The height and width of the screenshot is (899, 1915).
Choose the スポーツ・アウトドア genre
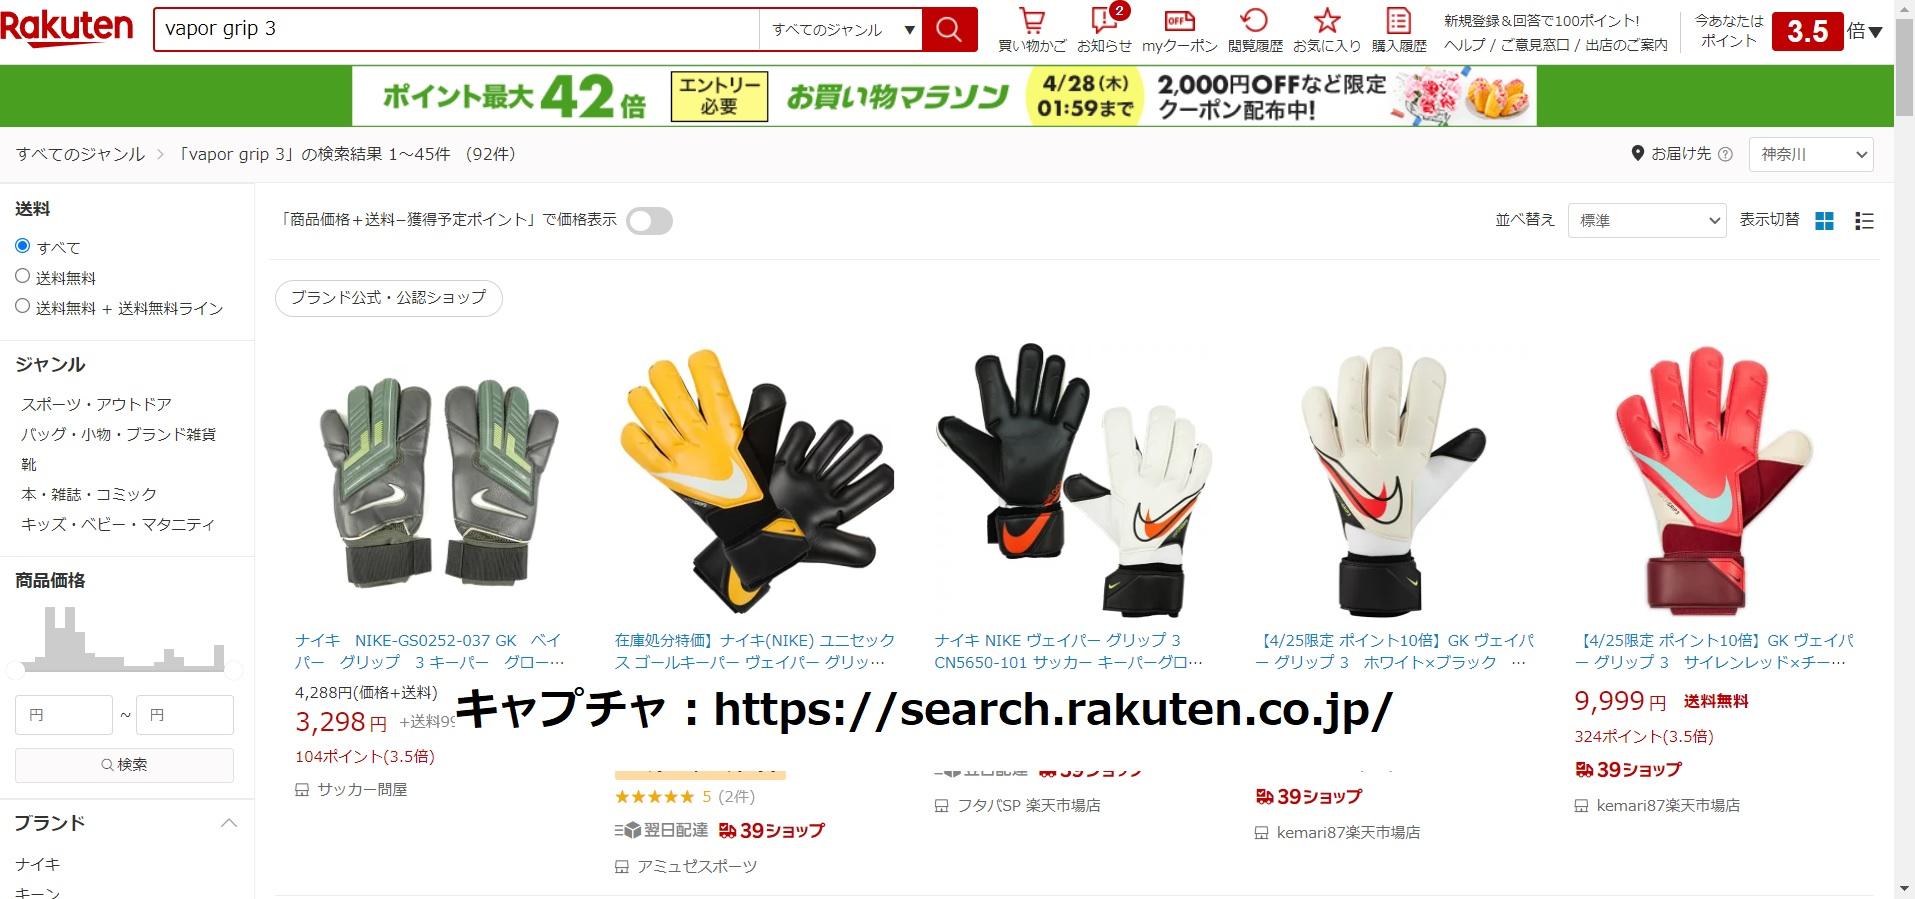pyautogui.click(x=96, y=404)
